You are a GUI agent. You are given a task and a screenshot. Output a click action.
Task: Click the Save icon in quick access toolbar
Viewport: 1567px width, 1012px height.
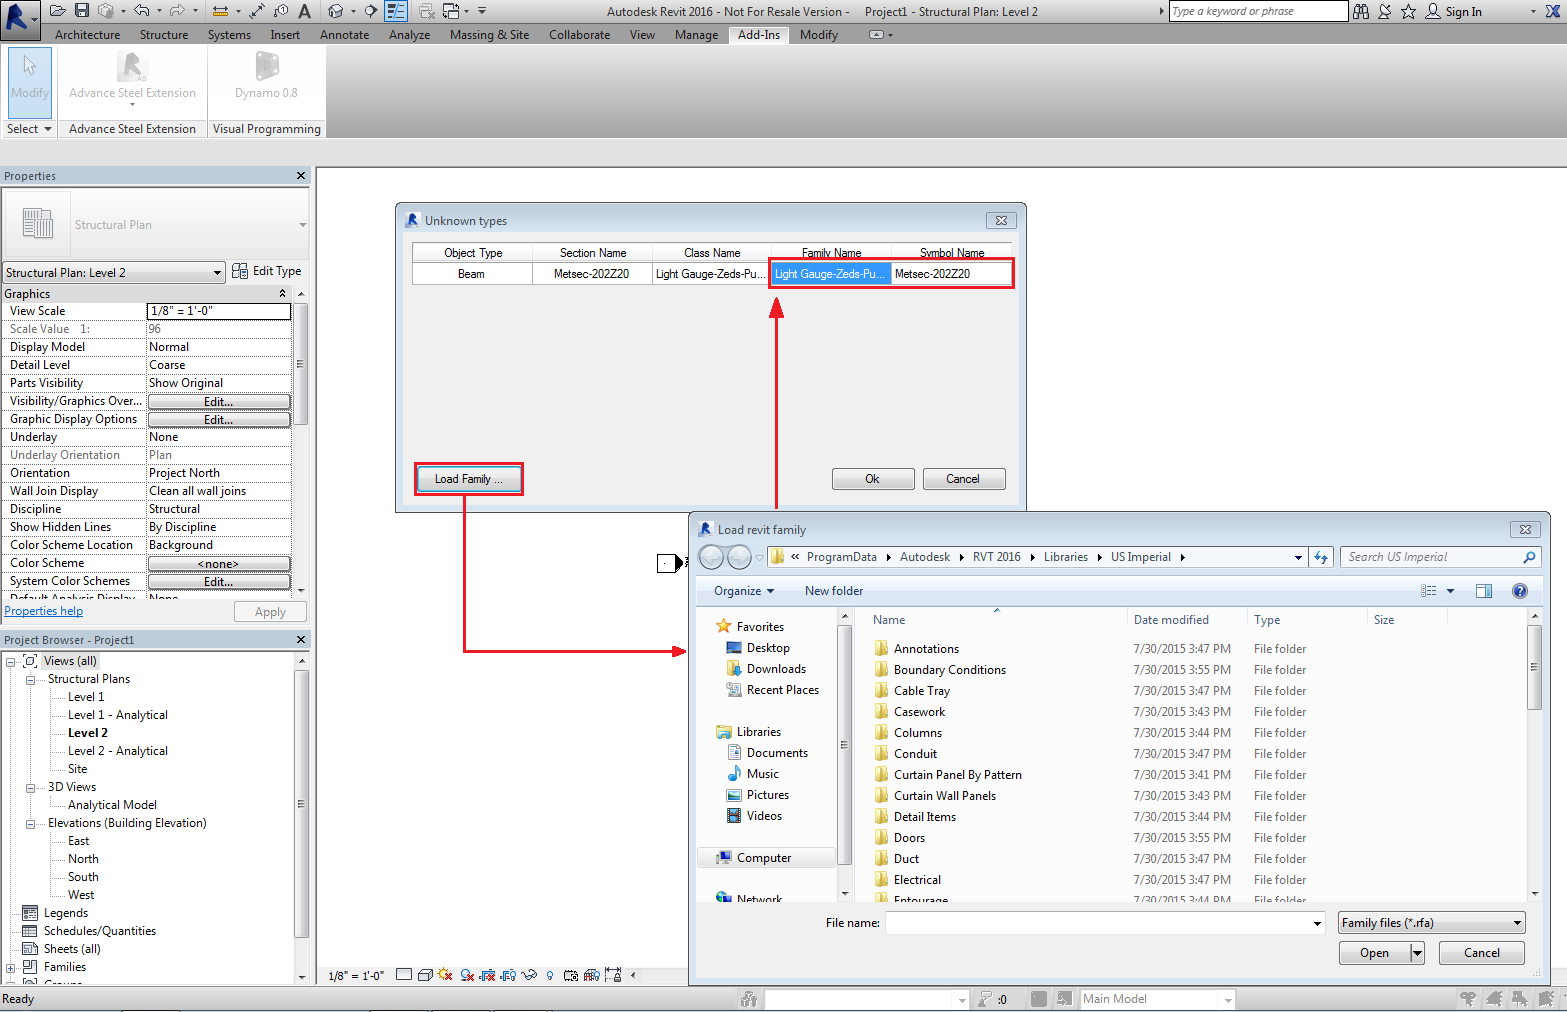click(82, 11)
